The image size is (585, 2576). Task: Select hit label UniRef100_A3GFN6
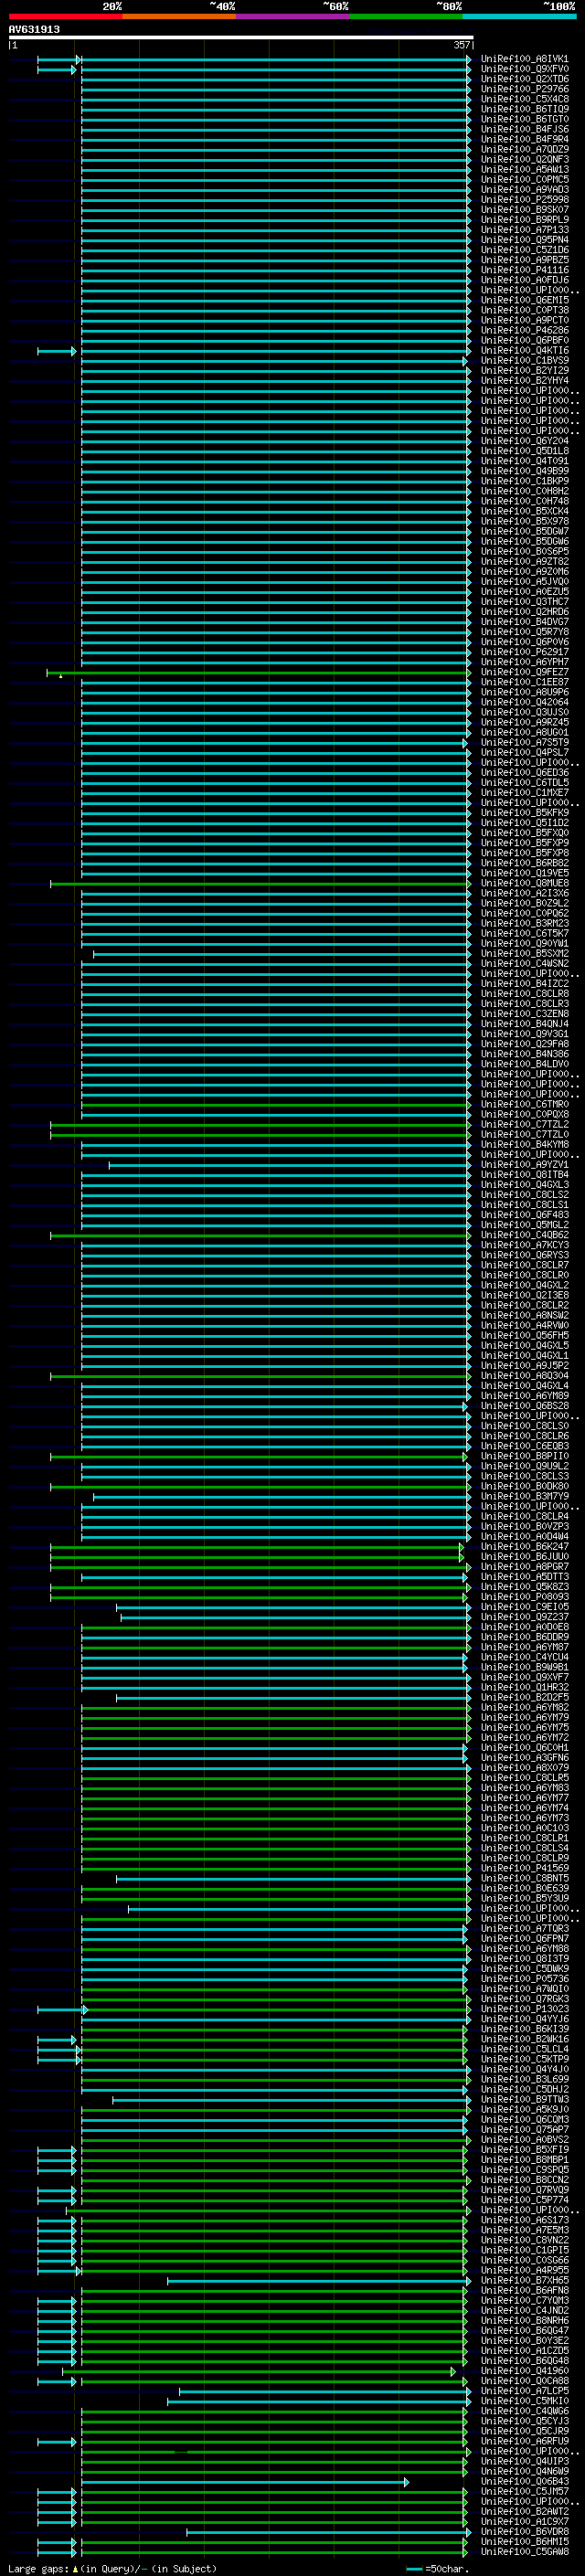coord(525,1758)
